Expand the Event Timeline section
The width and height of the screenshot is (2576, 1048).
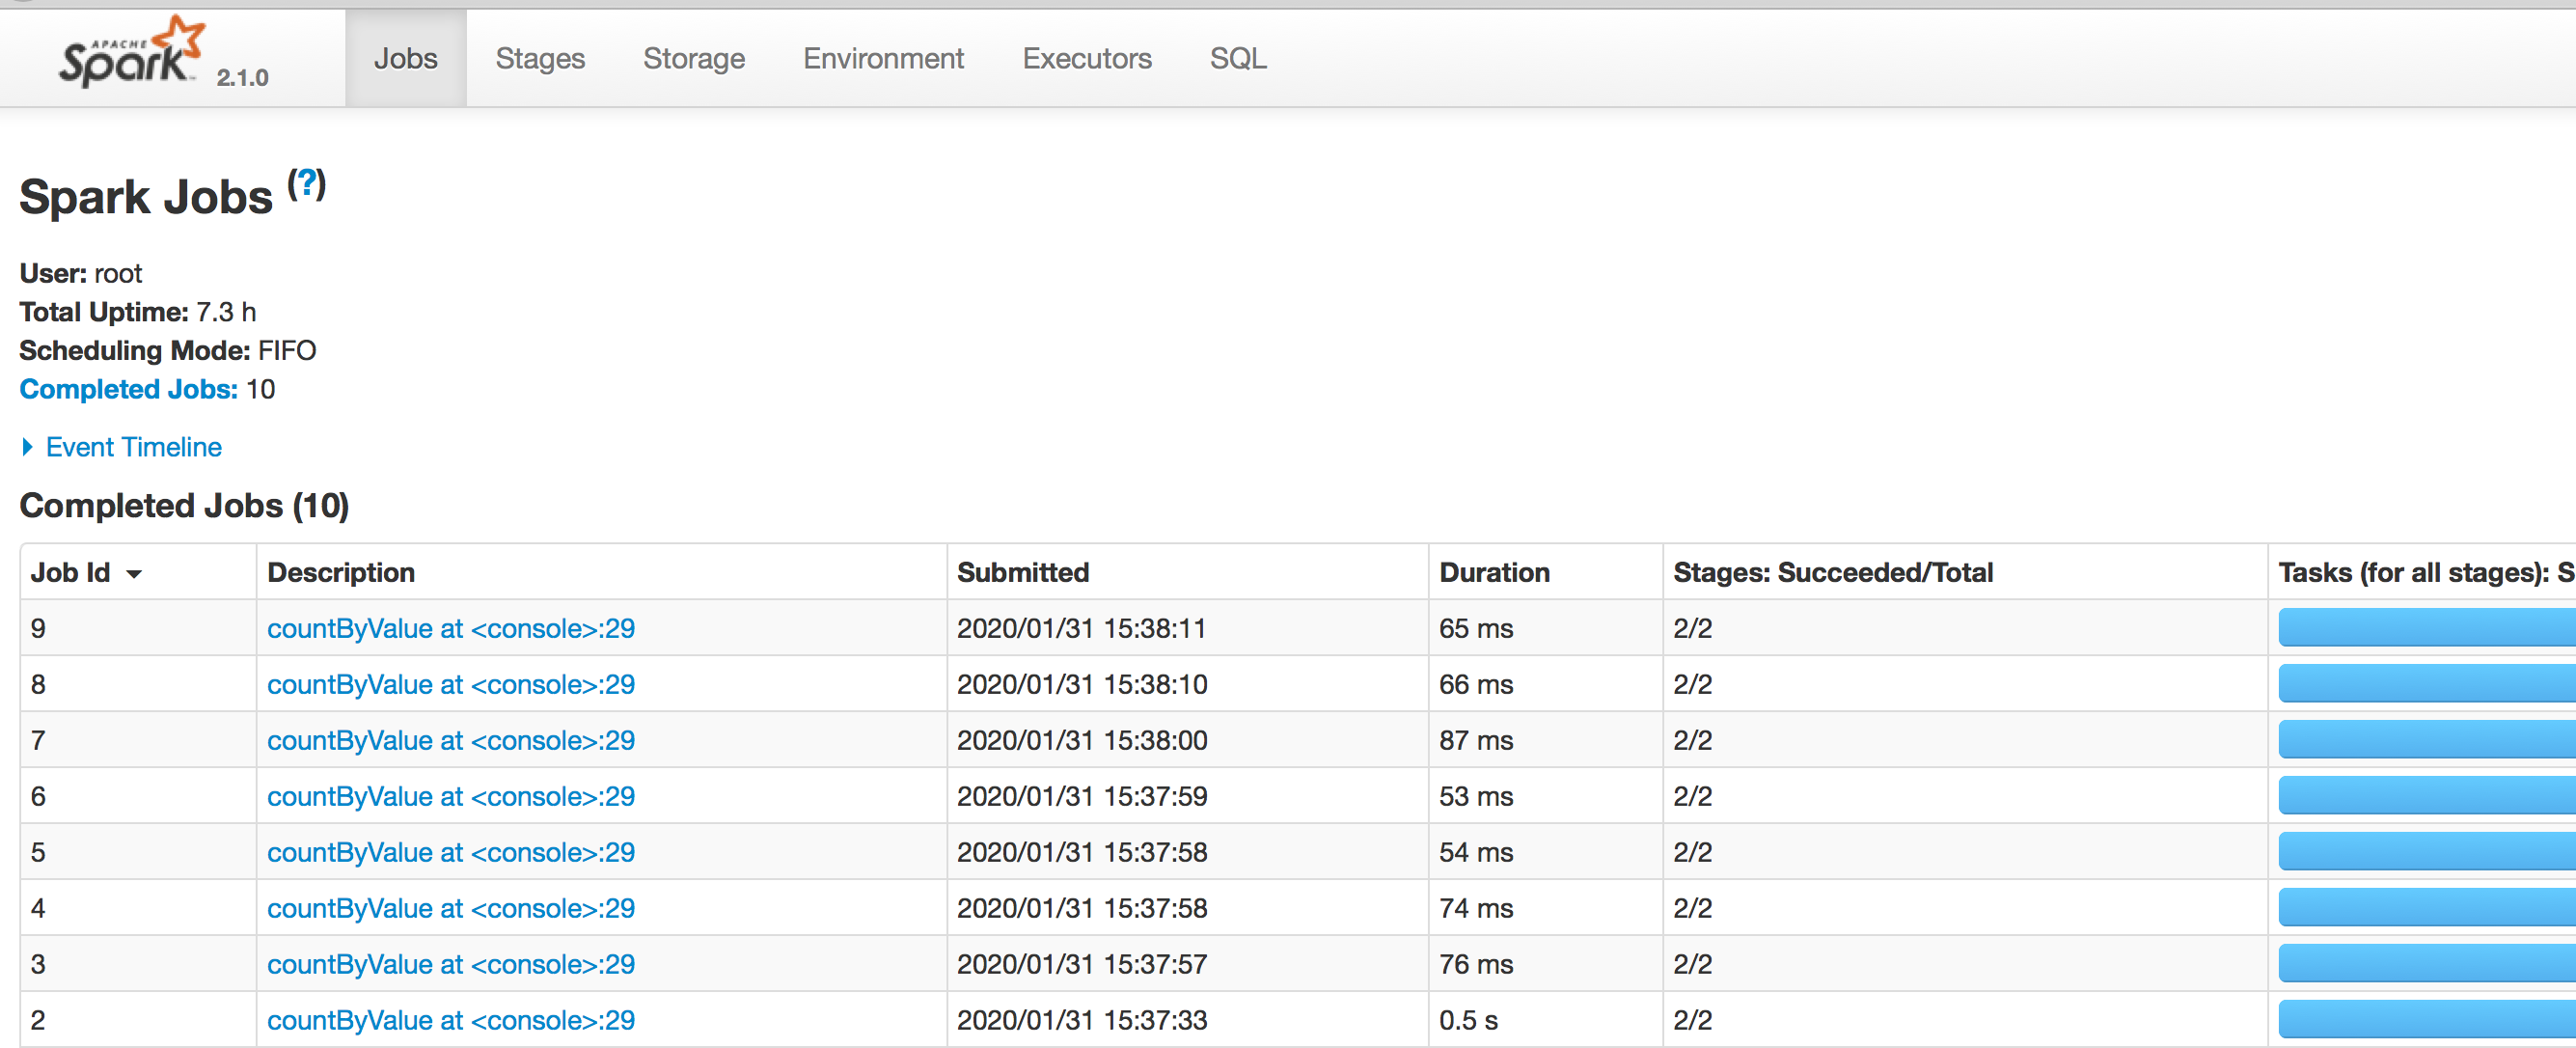(133, 447)
